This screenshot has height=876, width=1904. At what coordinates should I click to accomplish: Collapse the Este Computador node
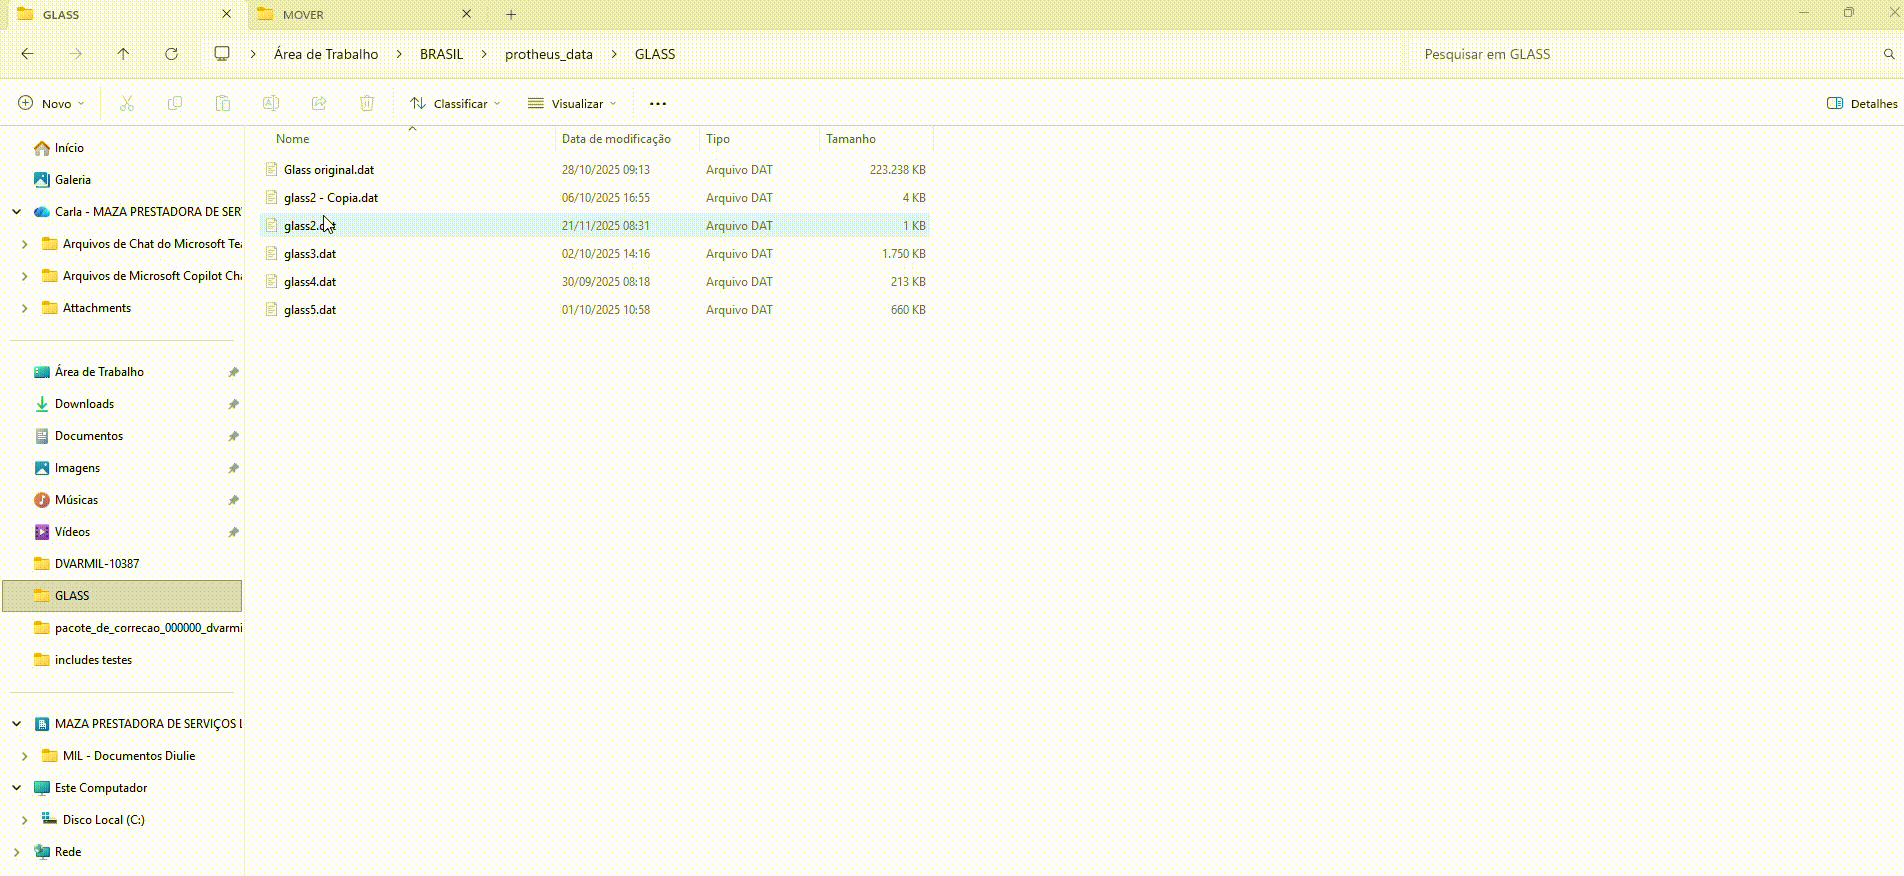(x=17, y=788)
